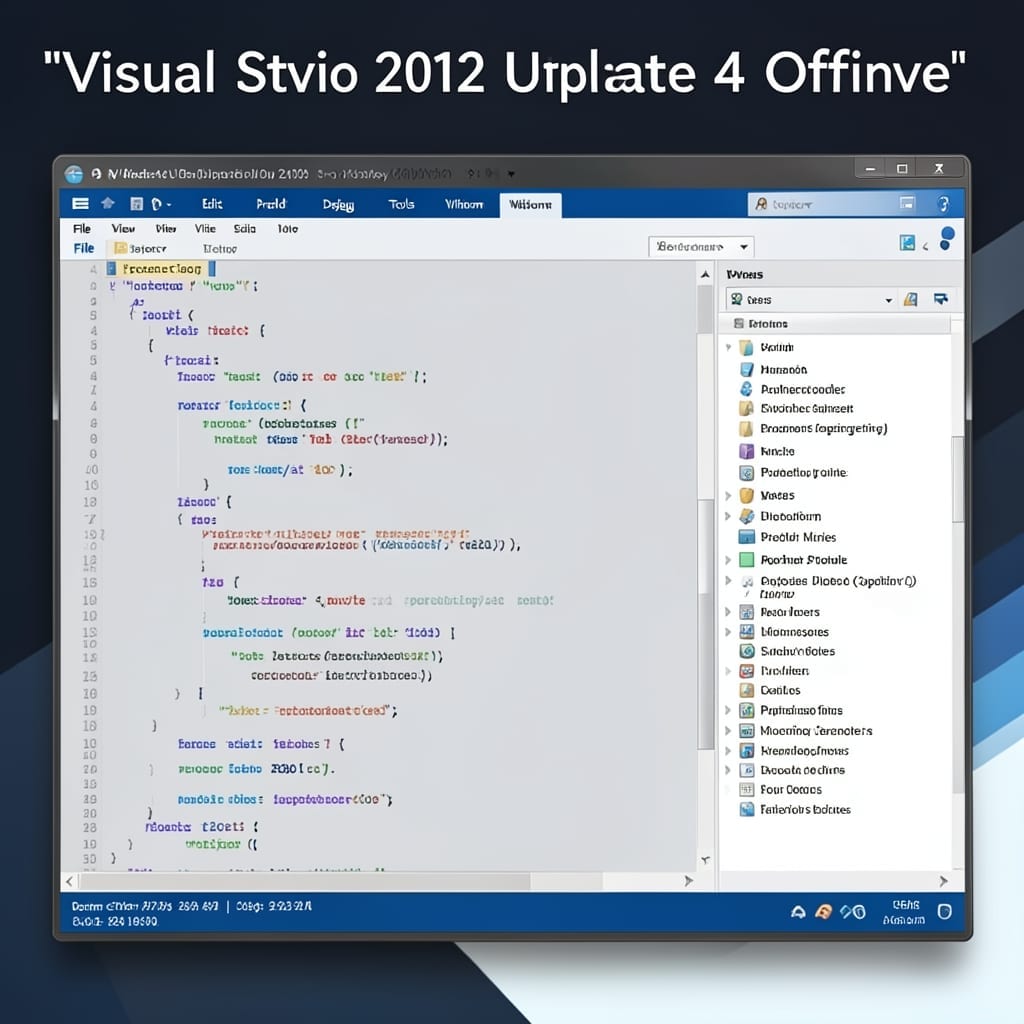Select the active Wiilsonn ribbon tab
Viewport: 1024px width, 1024px height.
click(530, 204)
